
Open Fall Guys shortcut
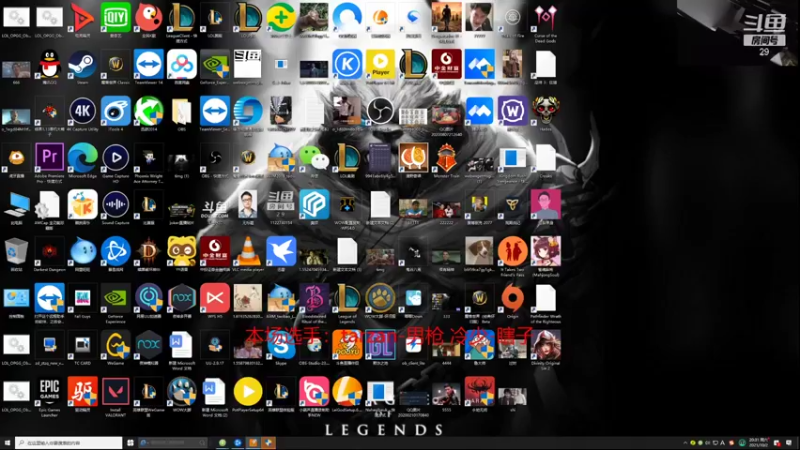click(x=83, y=298)
